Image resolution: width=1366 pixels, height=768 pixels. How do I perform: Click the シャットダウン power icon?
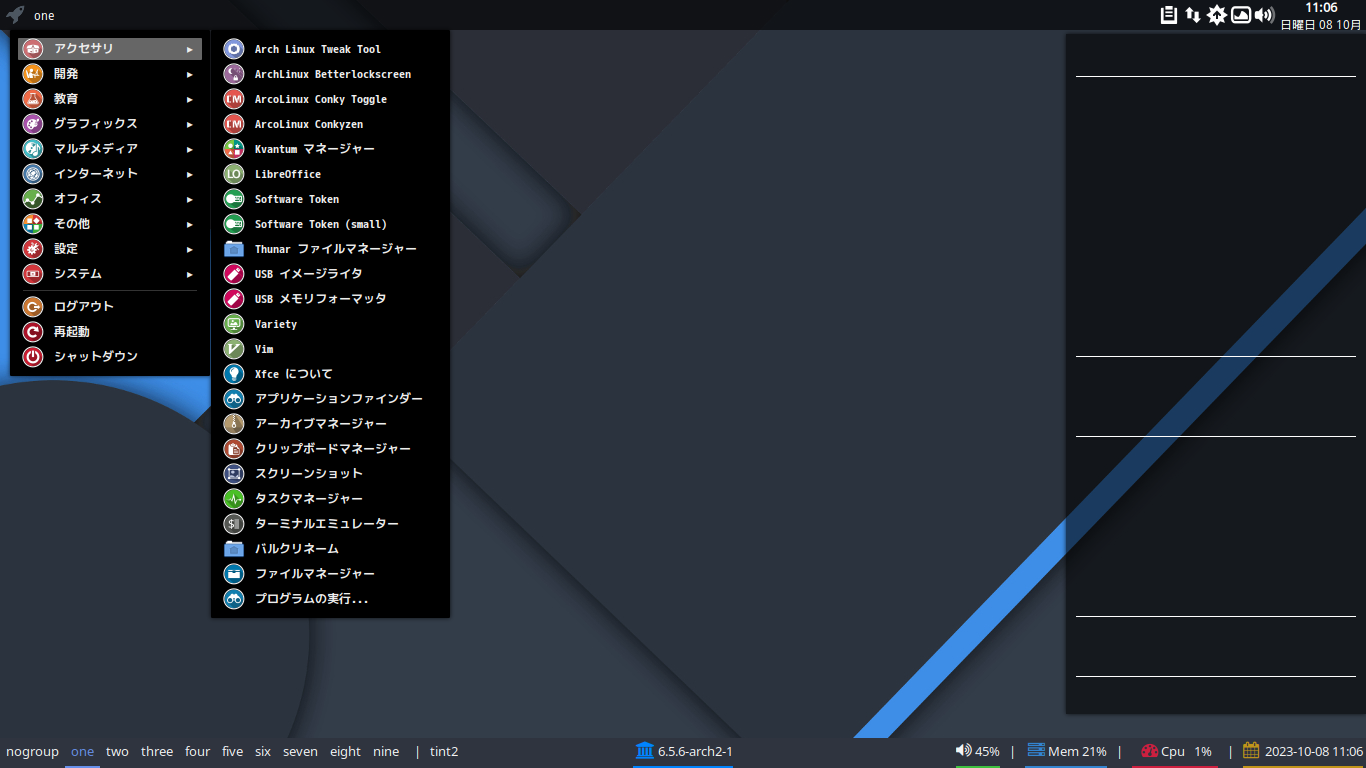pos(33,357)
